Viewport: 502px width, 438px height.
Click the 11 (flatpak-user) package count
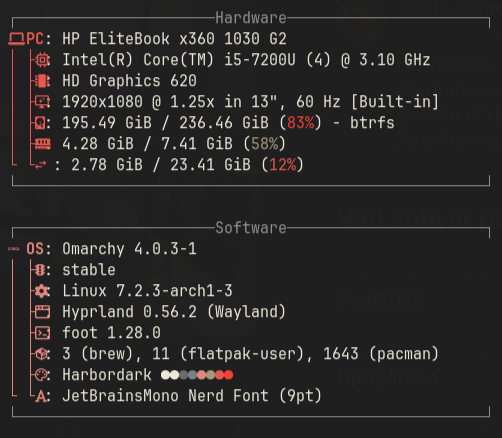click(228, 354)
